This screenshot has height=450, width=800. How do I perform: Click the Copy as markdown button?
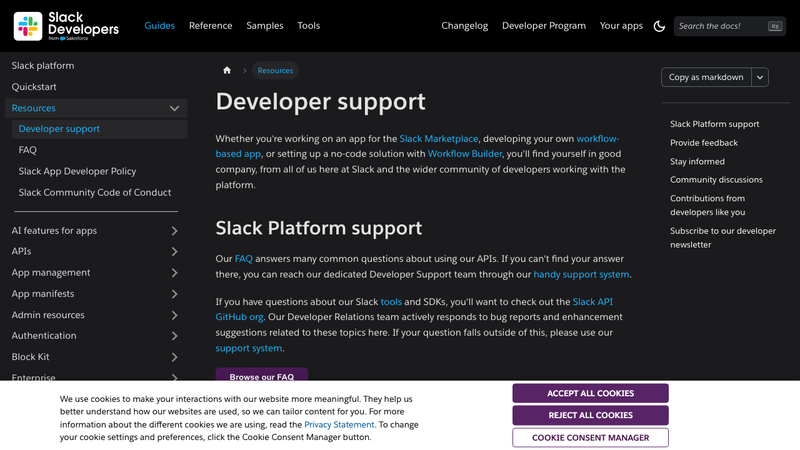click(x=706, y=78)
